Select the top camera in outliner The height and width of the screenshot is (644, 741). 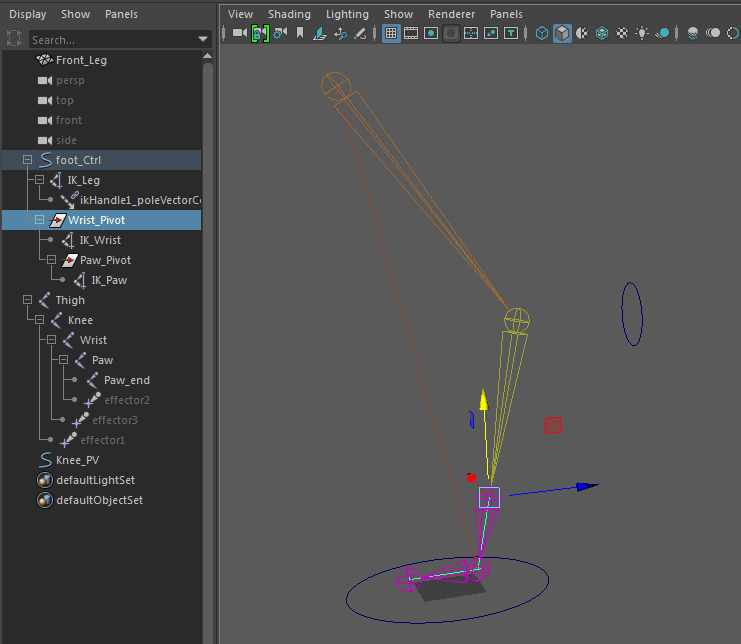click(x=64, y=100)
